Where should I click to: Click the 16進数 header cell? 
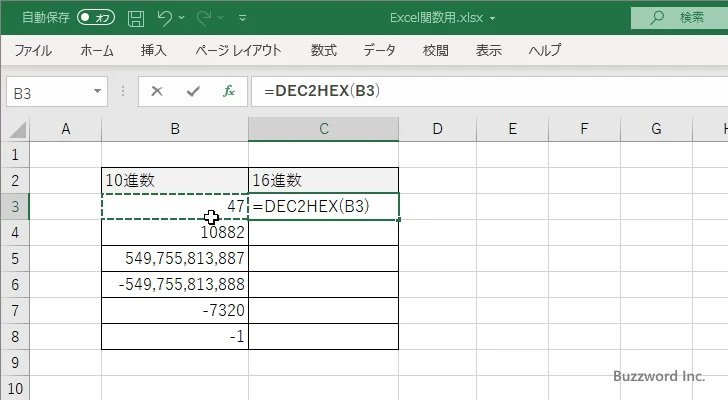click(324, 181)
